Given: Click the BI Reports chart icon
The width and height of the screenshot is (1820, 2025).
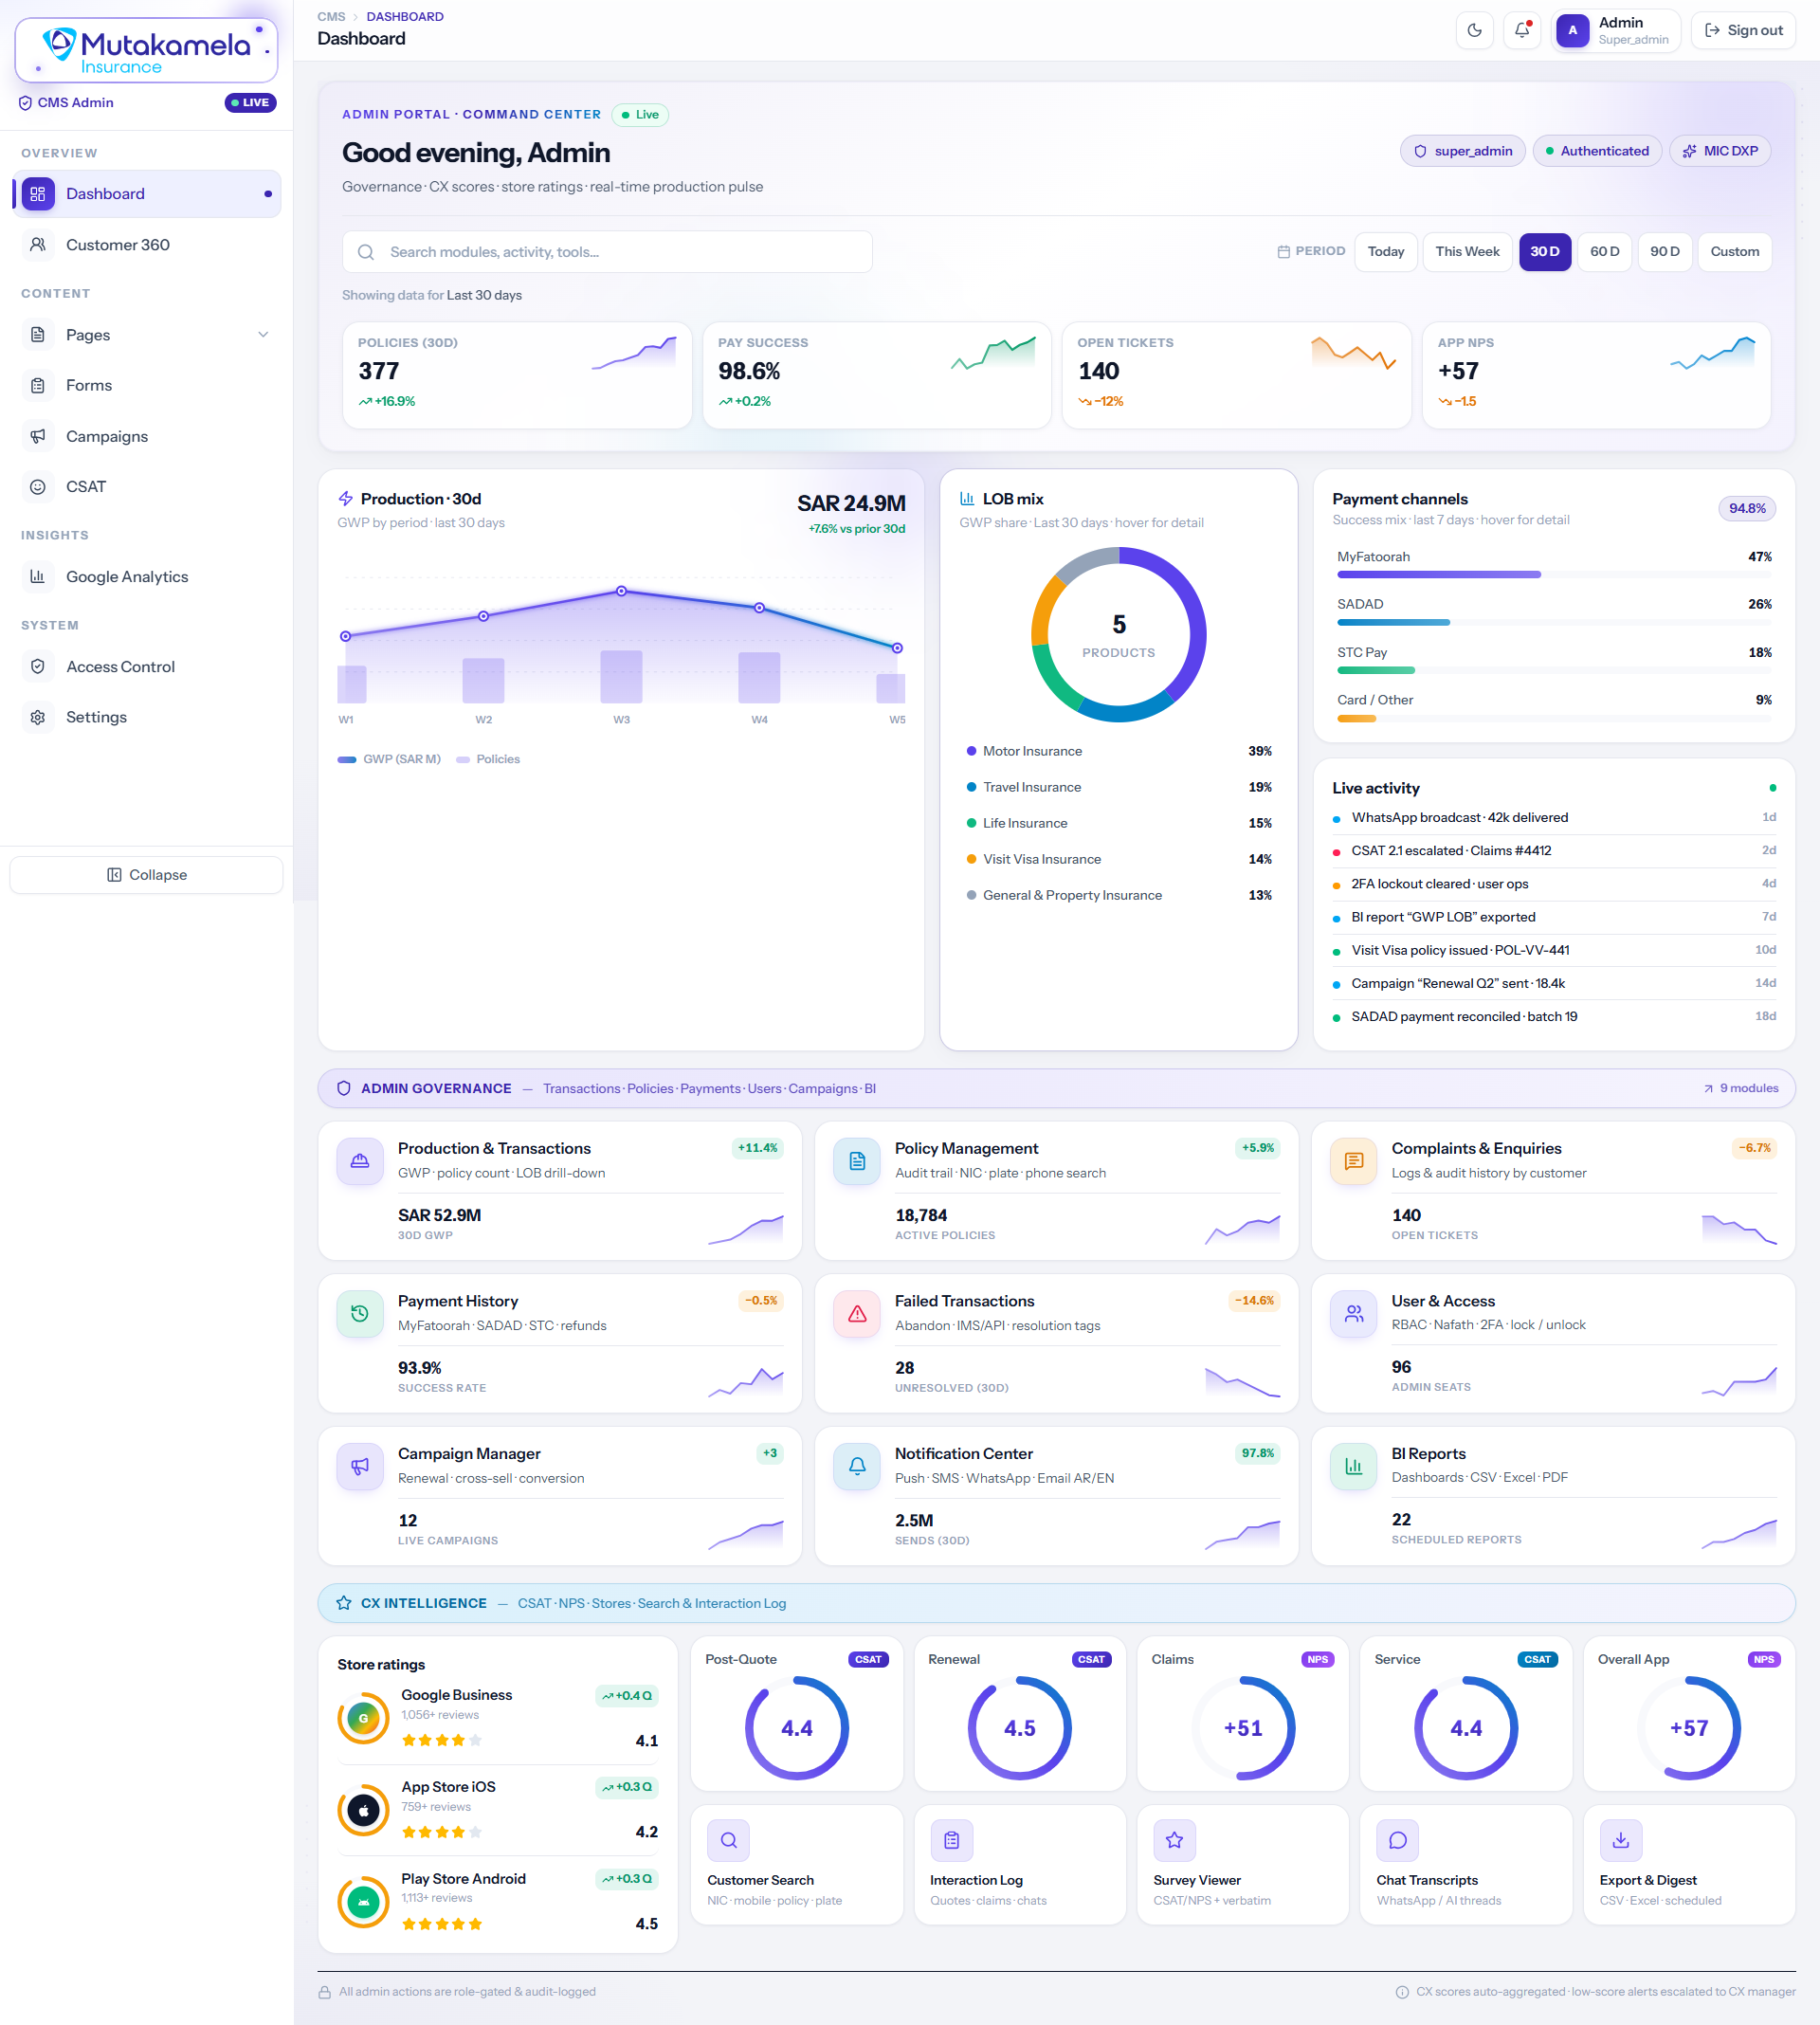Looking at the screenshot, I should click(x=1354, y=1467).
